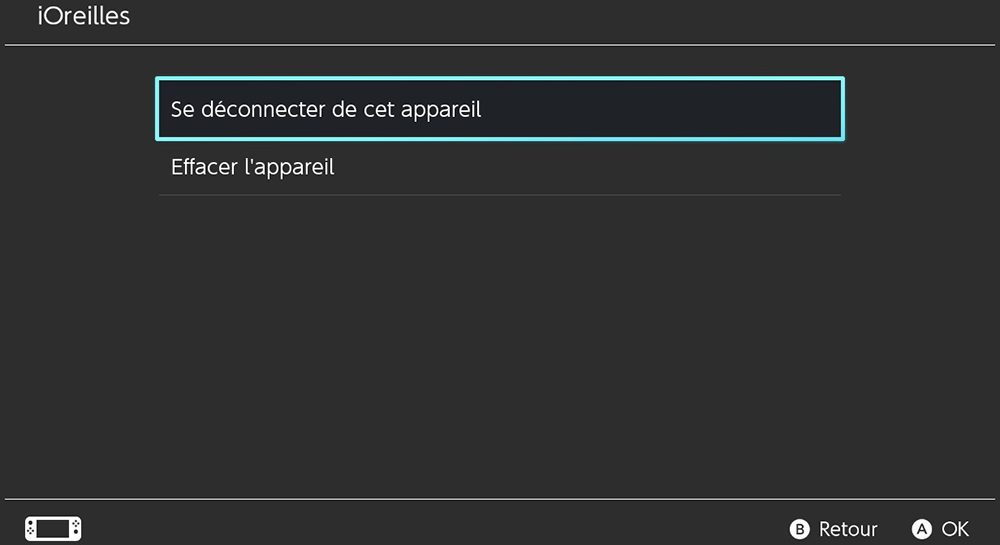
Task: Click the Retour label
Action: 847,529
